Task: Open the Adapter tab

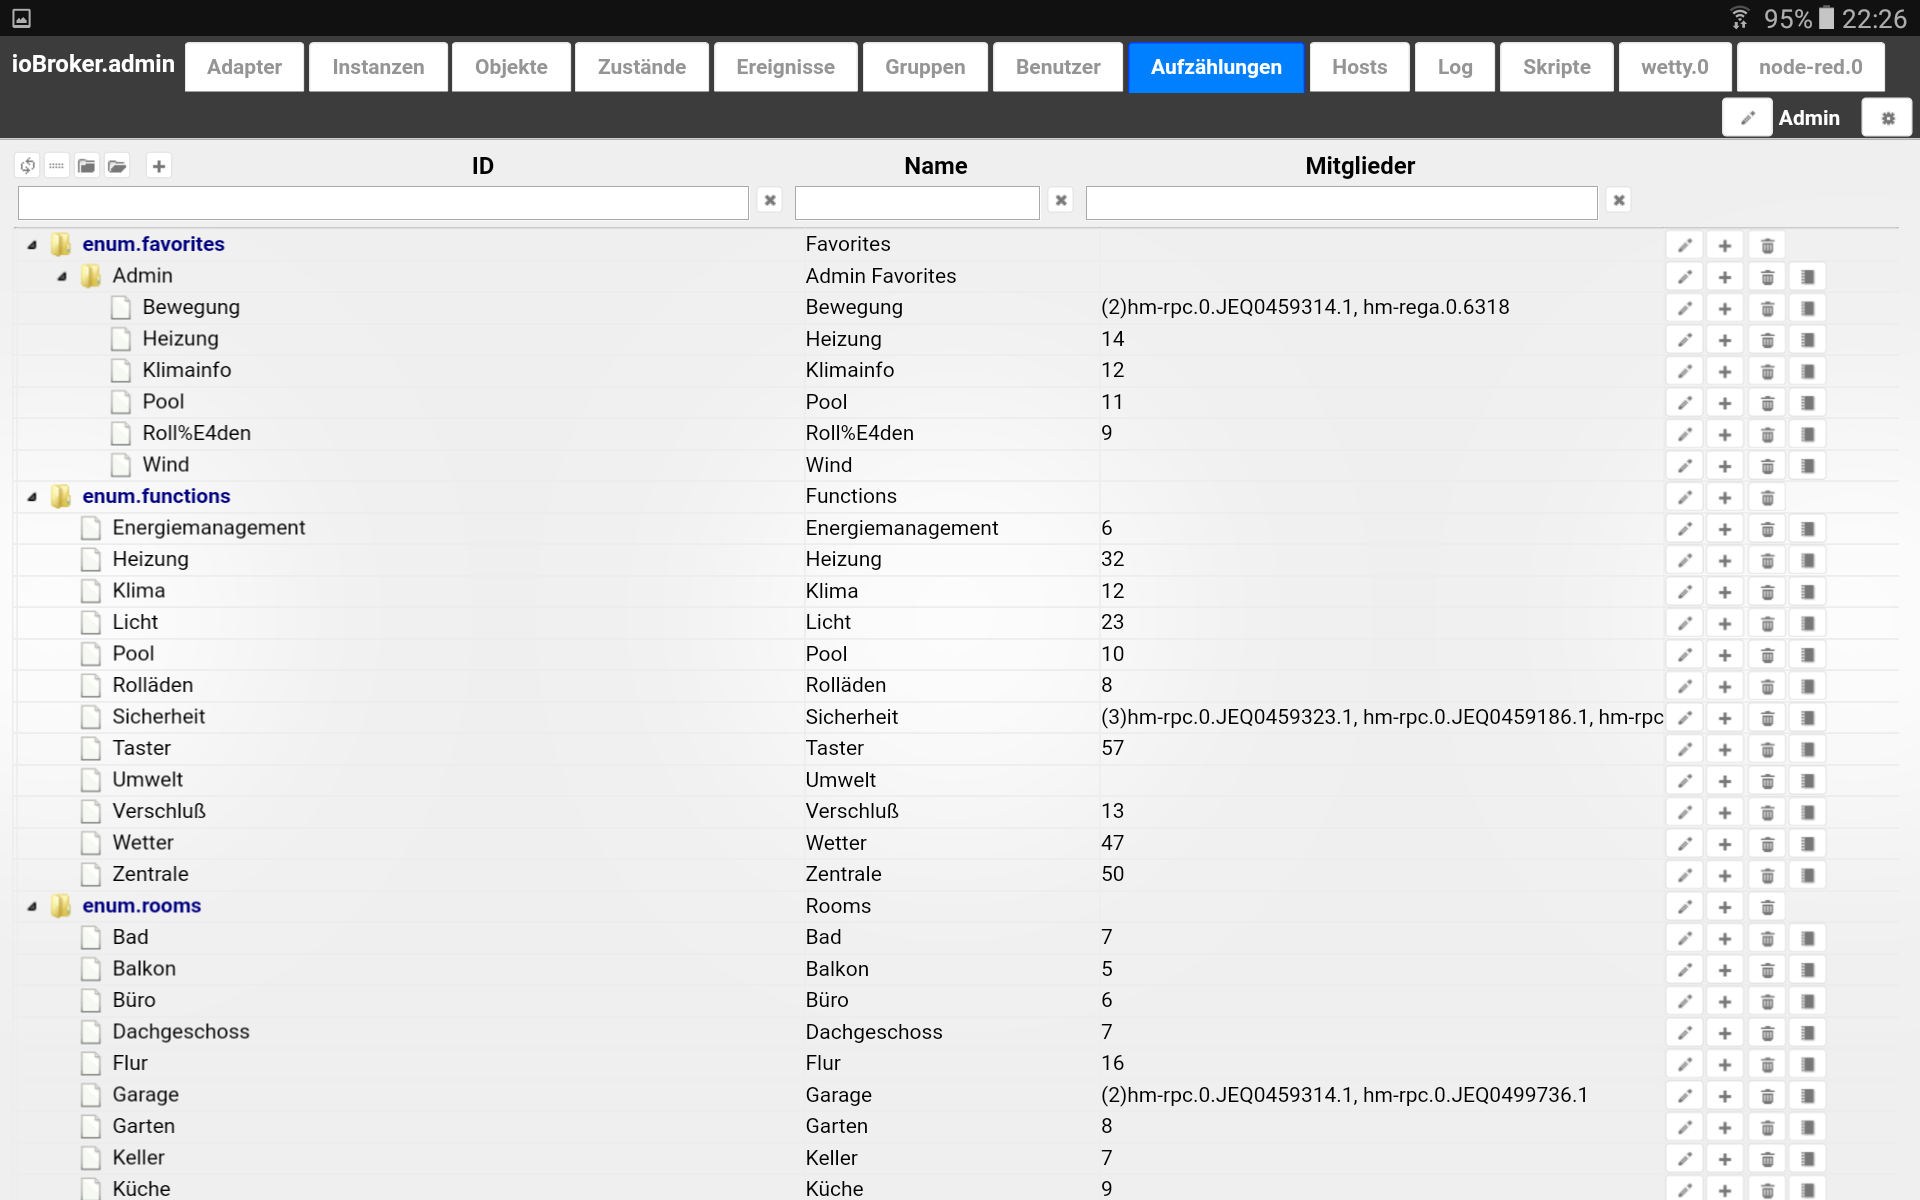Action: 244,67
